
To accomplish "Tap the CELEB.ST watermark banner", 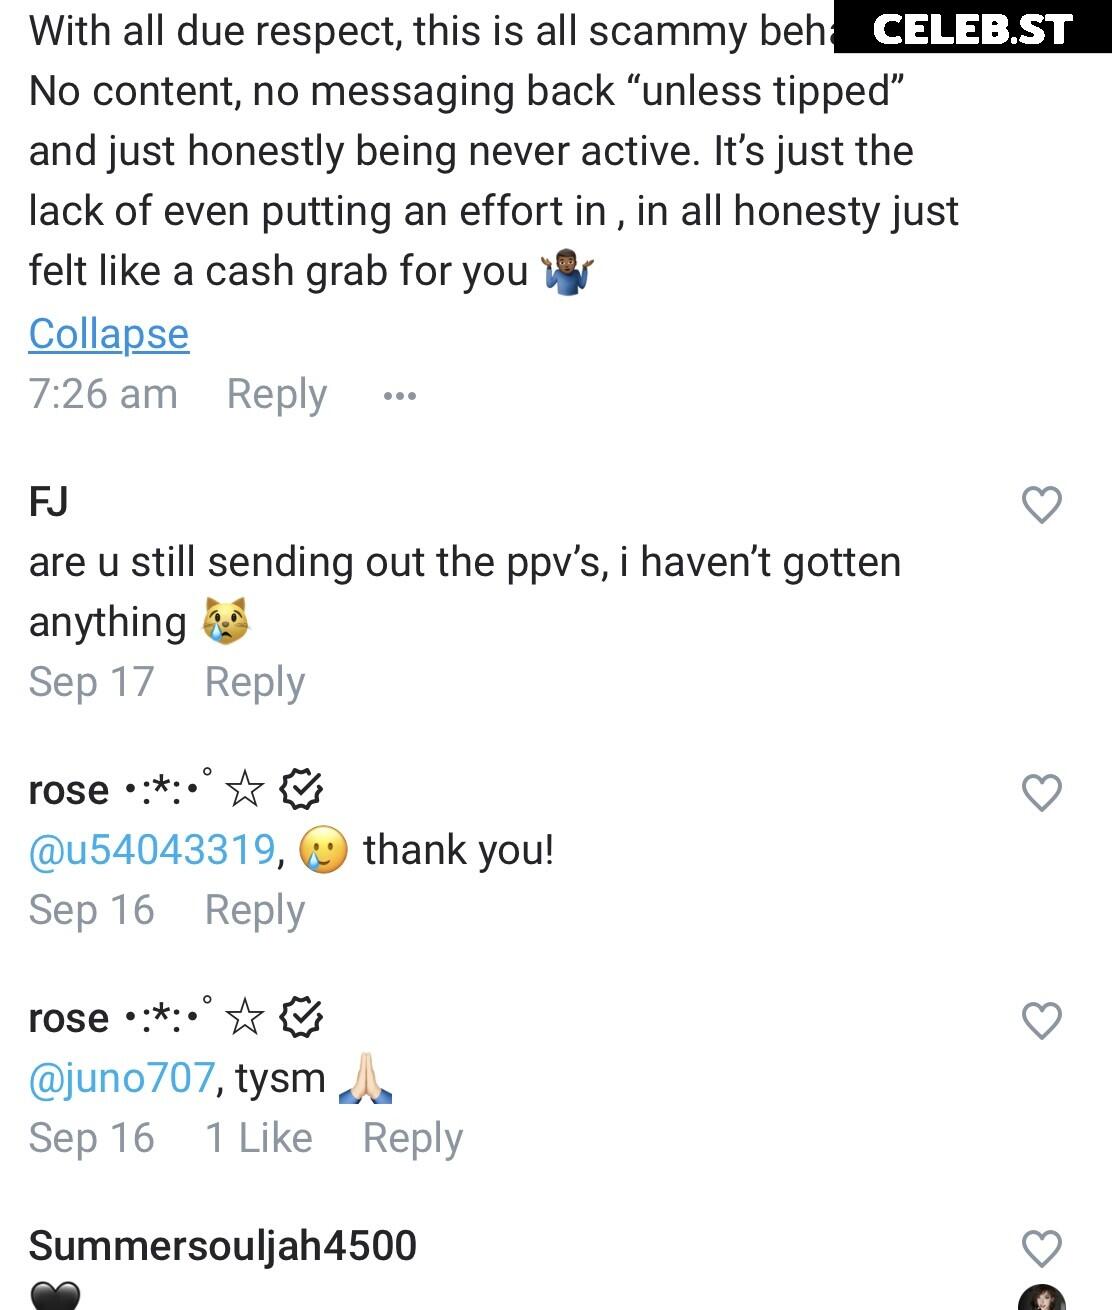I will [x=972, y=28].
